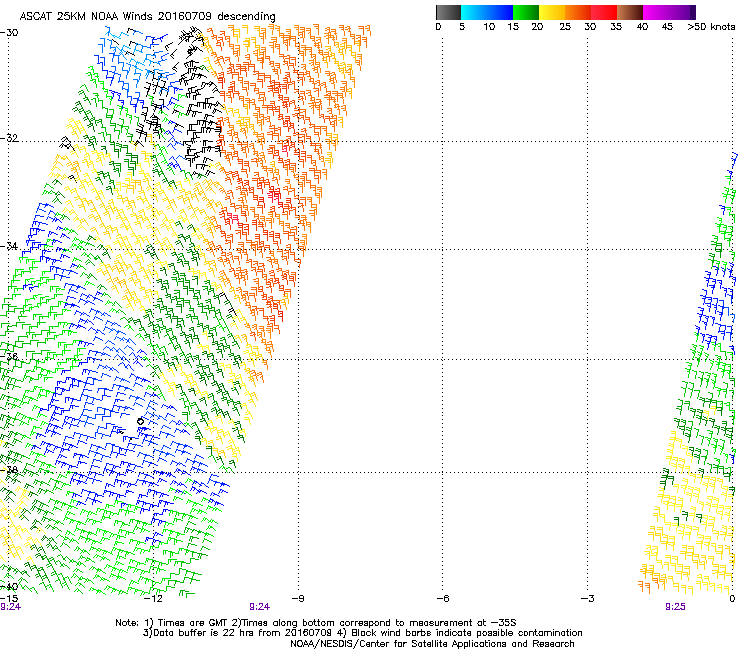Click the -38 latitude axis label
740x650 pixels.
(x=9, y=470)
